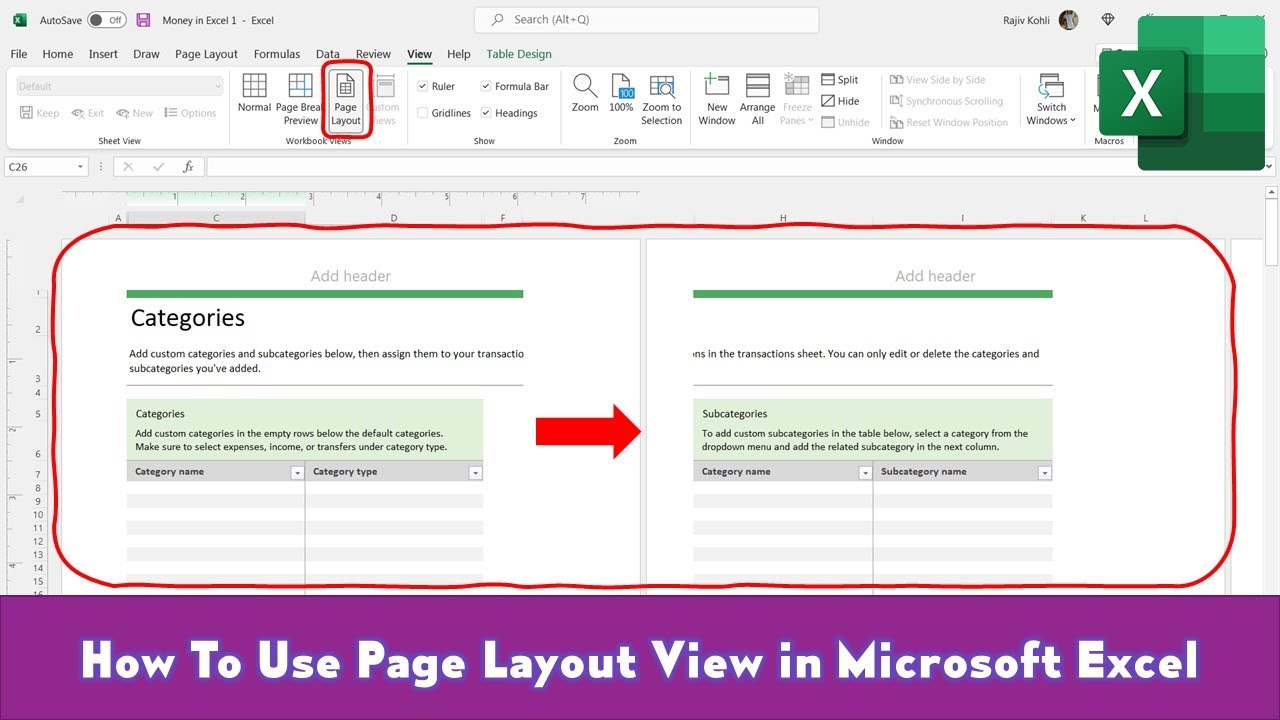
Task: Click the Unhide window button
Action: click(845, 122)
